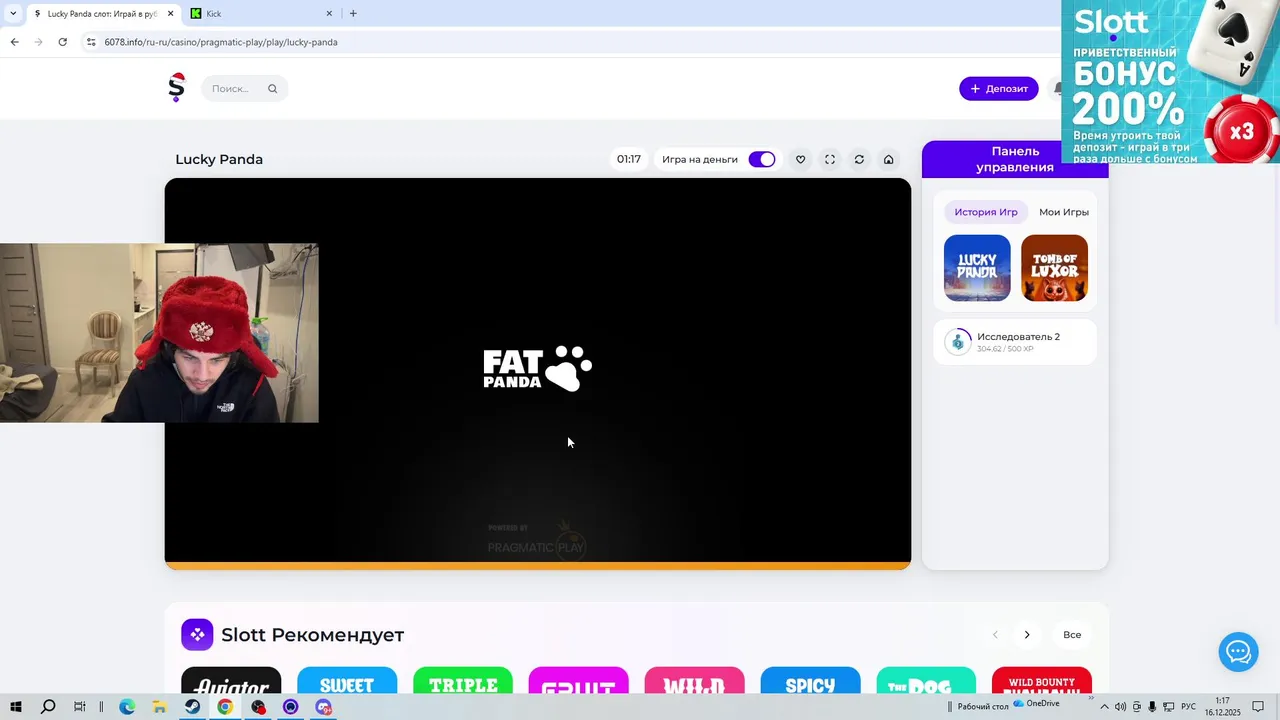View site information icon in address bar
The image size is (1280, 720).
91,42
